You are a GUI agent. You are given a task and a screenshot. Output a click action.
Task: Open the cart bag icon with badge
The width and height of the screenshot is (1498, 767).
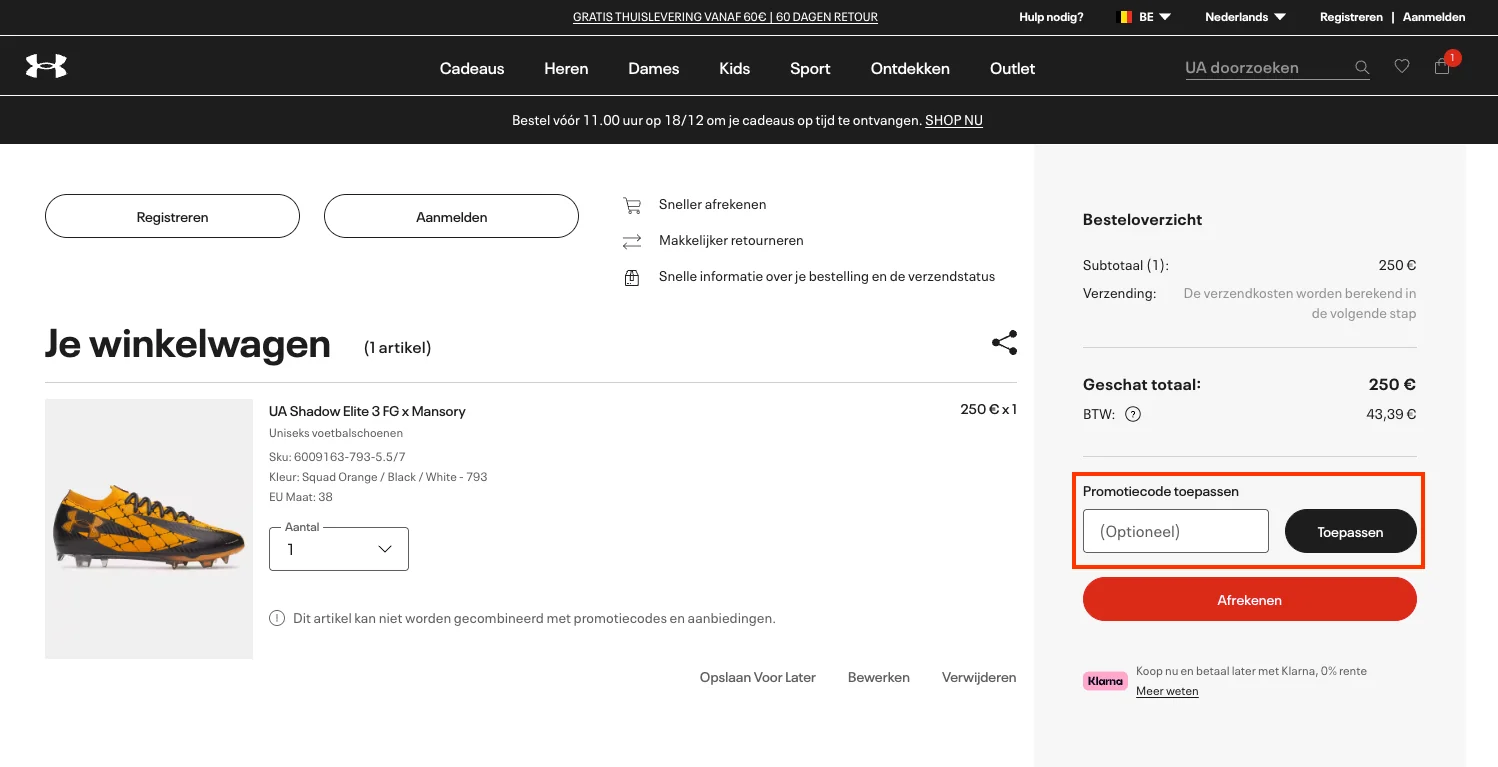click(1443, 66)
